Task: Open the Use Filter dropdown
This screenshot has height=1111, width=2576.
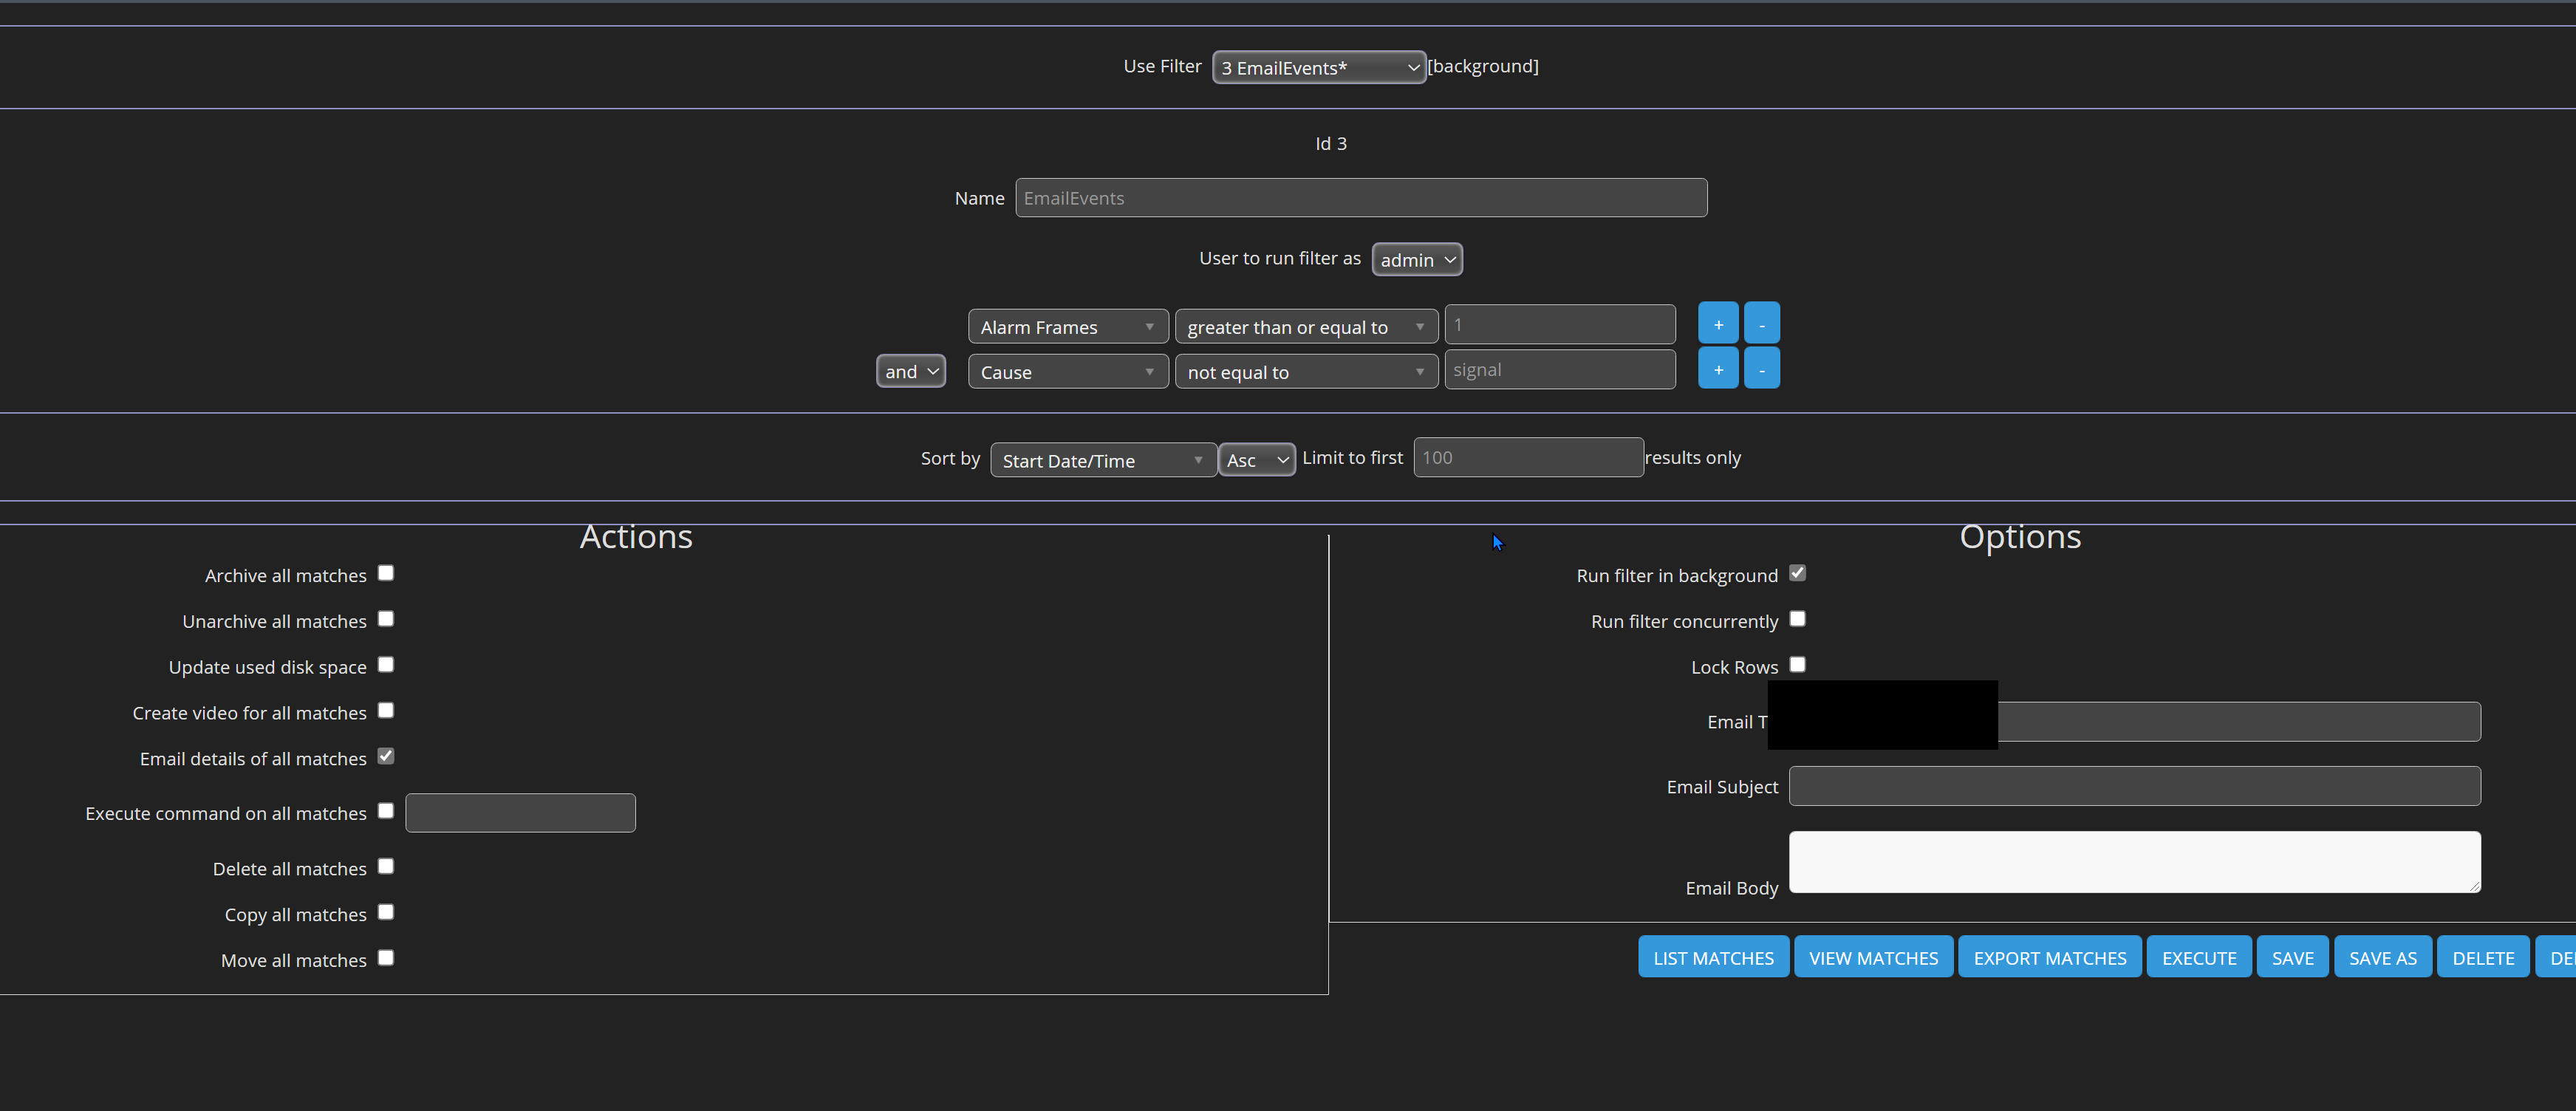Action: (1318, 67)
